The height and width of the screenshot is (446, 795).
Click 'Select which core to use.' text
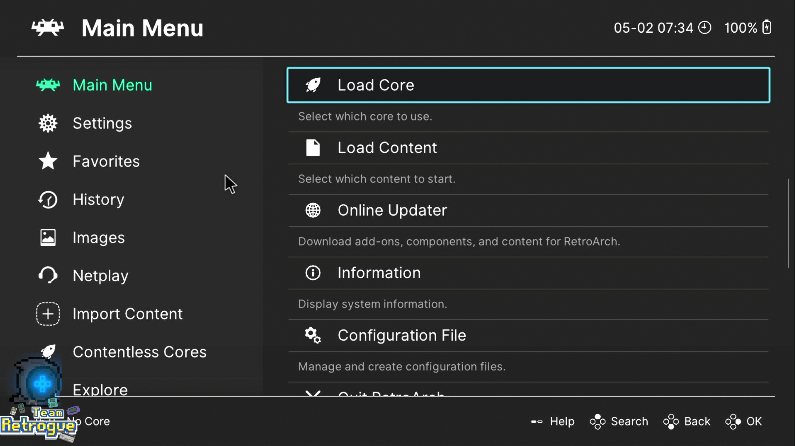coord(365,116)
